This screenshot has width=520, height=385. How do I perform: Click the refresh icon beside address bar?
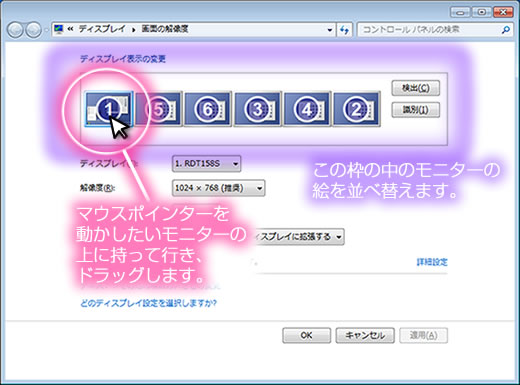(x=344, y=30)
